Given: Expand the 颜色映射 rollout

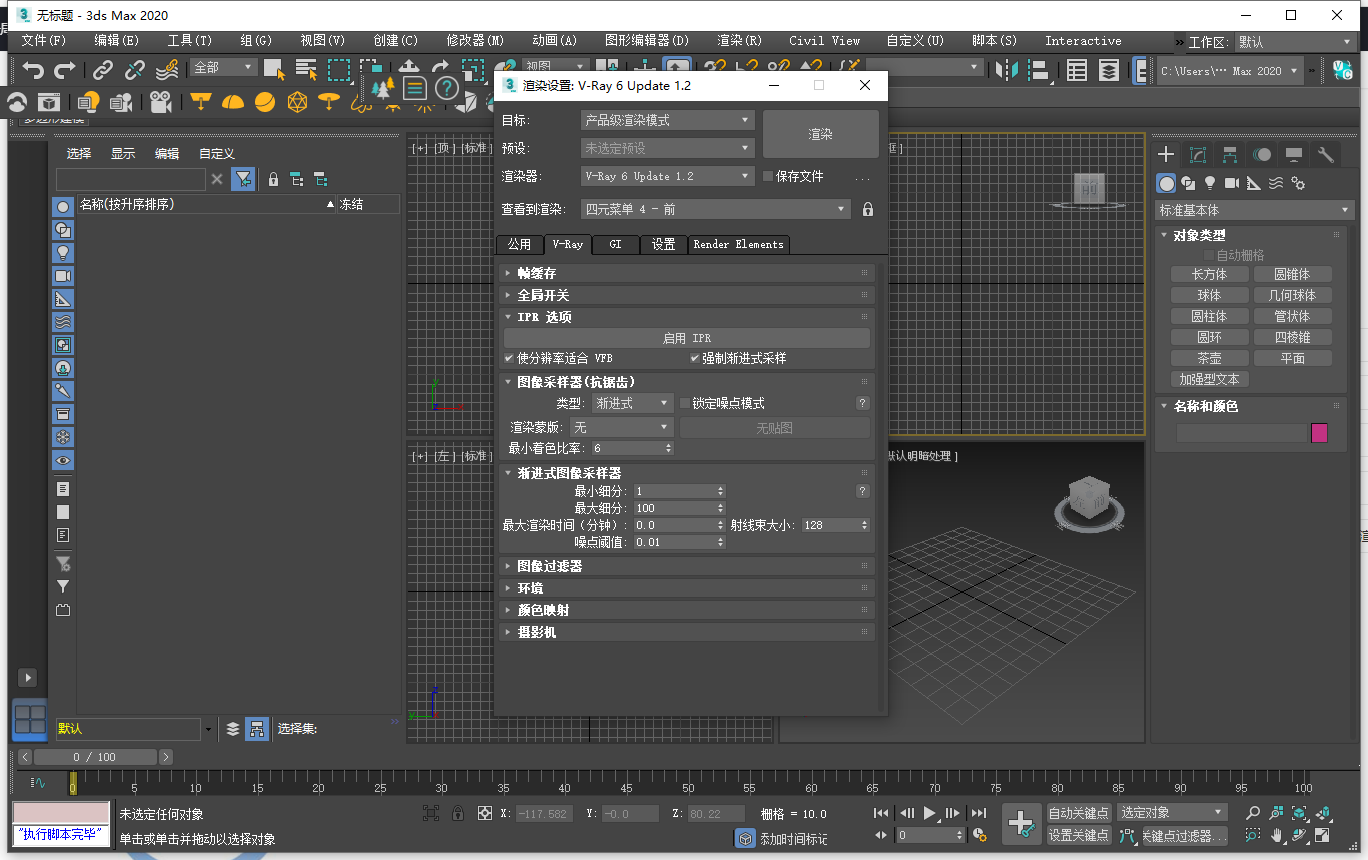Looking at the screenshot, I should coord(686,610).
